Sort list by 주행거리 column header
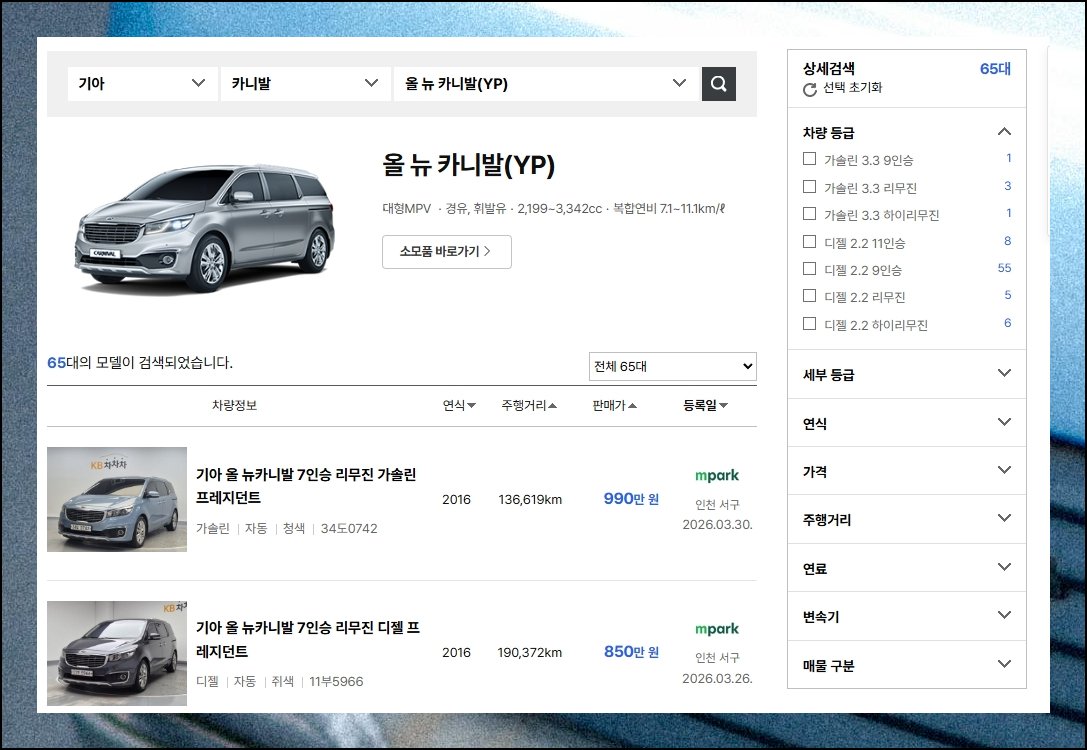The height and width of the screenshot is (750, 1087). pyautogui.click(x=529, y=405)
